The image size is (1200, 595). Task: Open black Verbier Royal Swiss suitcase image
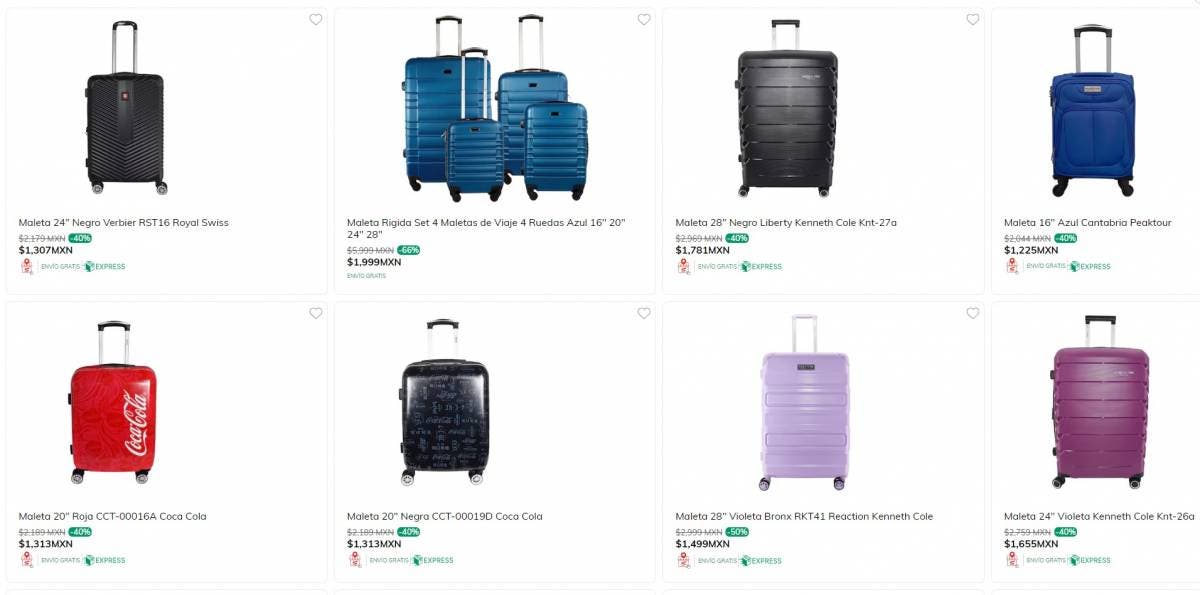coord(124,108)
